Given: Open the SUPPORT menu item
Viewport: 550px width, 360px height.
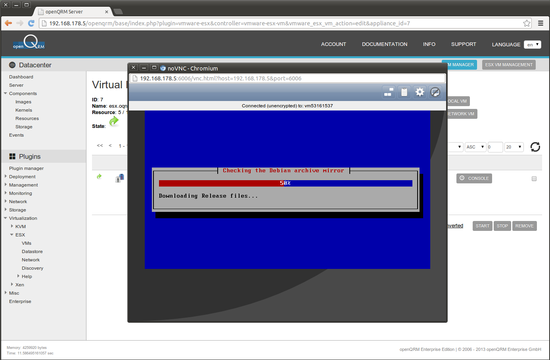Looking at the screenshot, I should 463,44.
